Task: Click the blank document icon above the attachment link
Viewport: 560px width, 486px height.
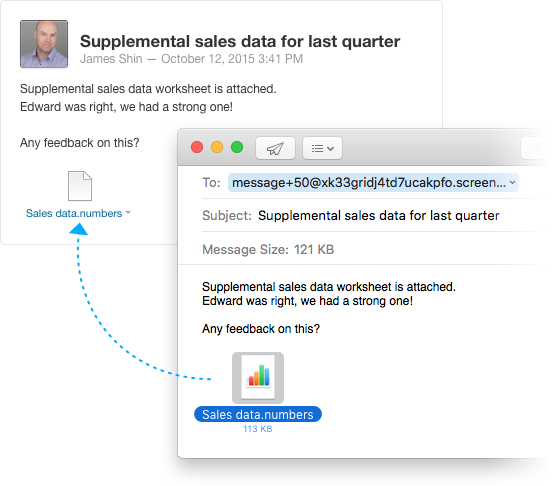Action: 80,186
